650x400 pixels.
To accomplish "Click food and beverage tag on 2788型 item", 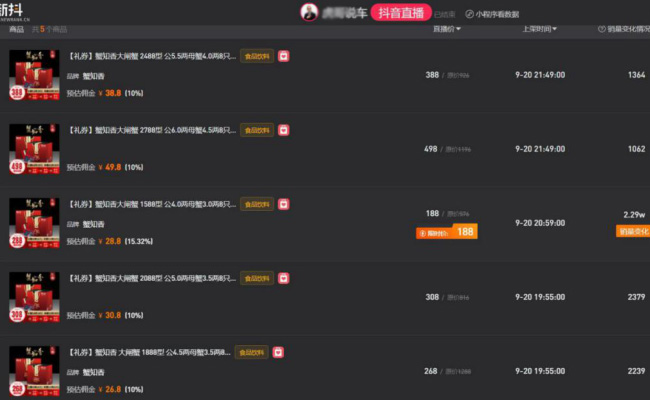I will coord(257,130).
